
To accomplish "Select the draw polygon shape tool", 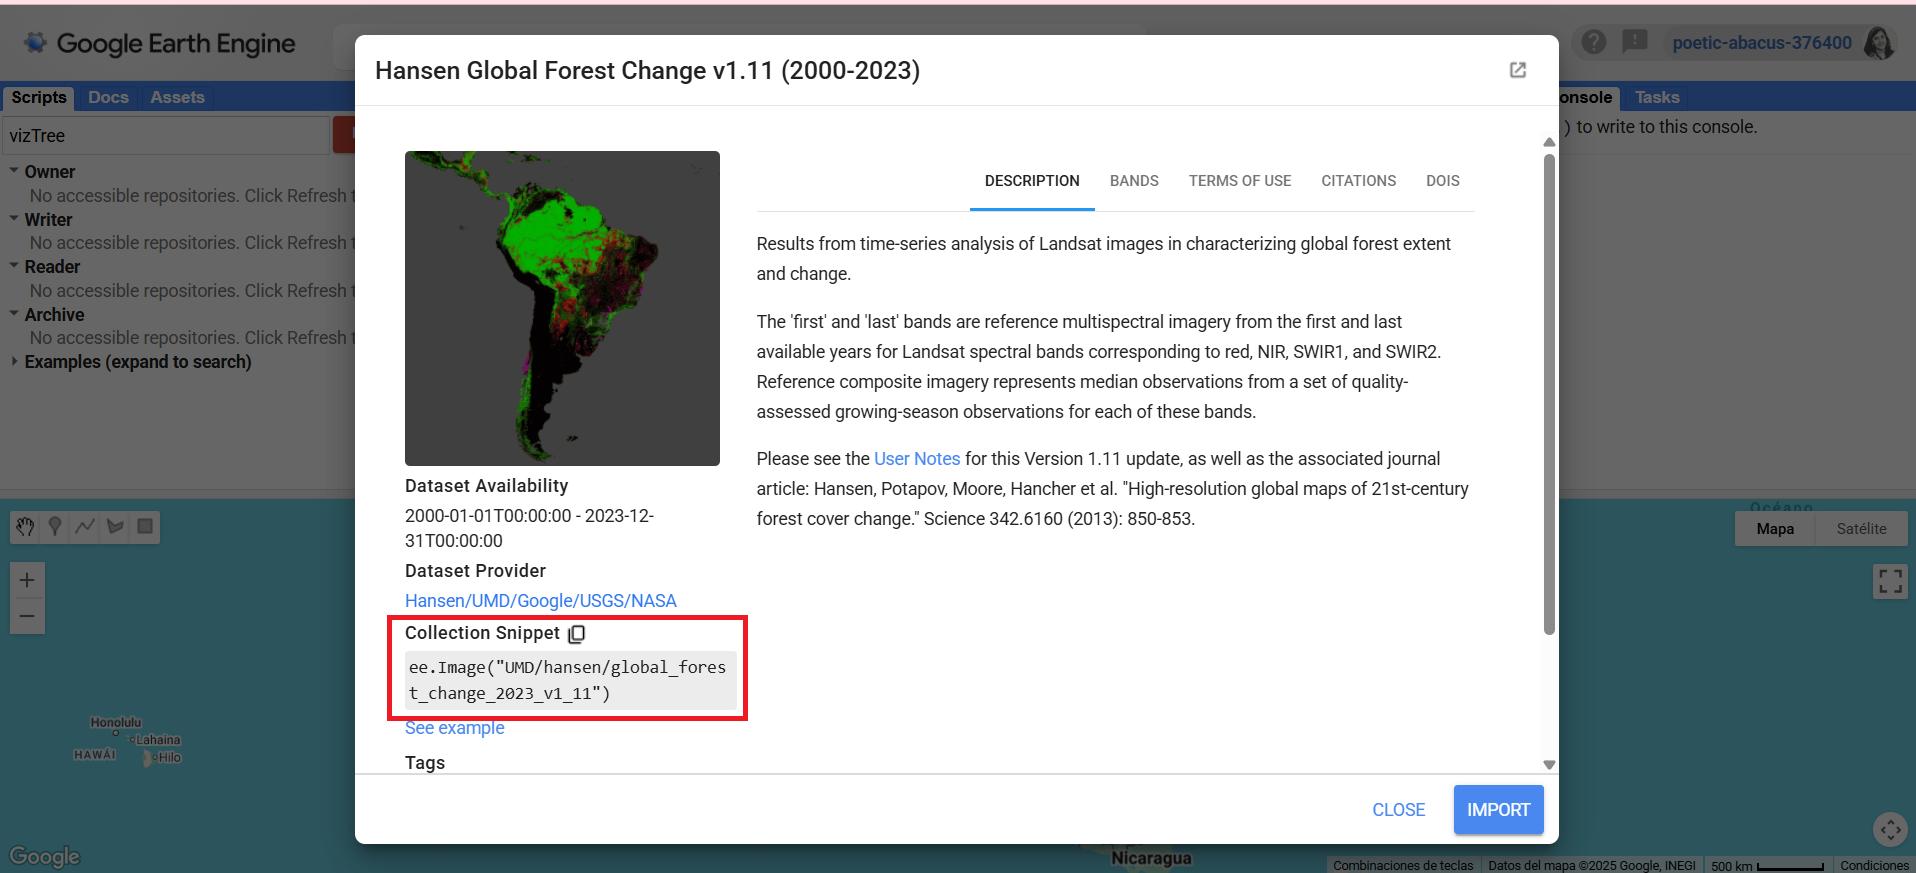I will 115,527.
